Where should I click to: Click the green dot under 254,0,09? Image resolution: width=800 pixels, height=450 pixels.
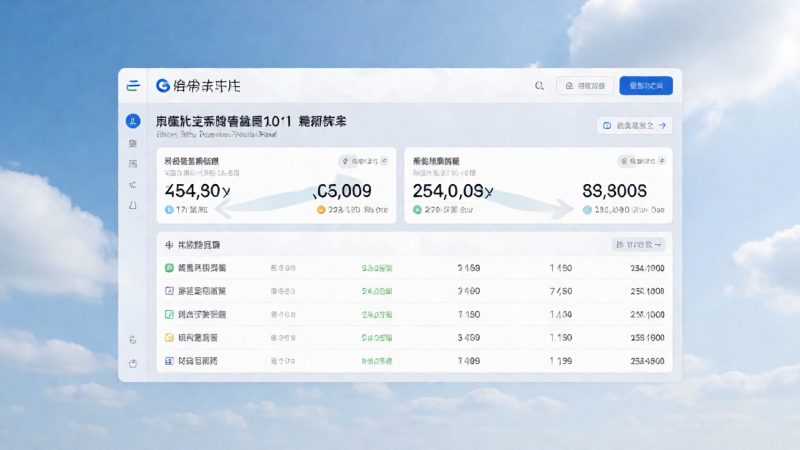417,210
